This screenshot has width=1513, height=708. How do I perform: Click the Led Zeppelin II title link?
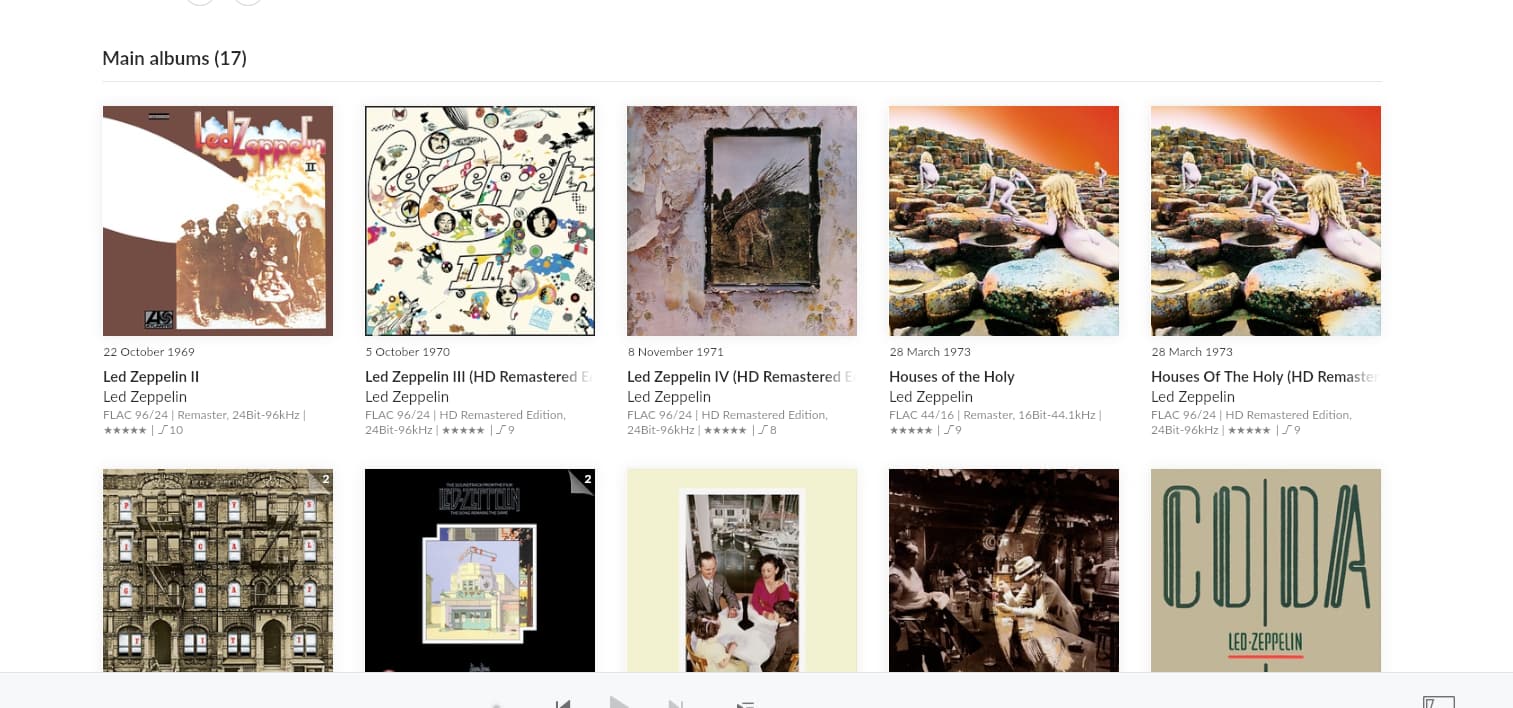[x=151, y=377]
